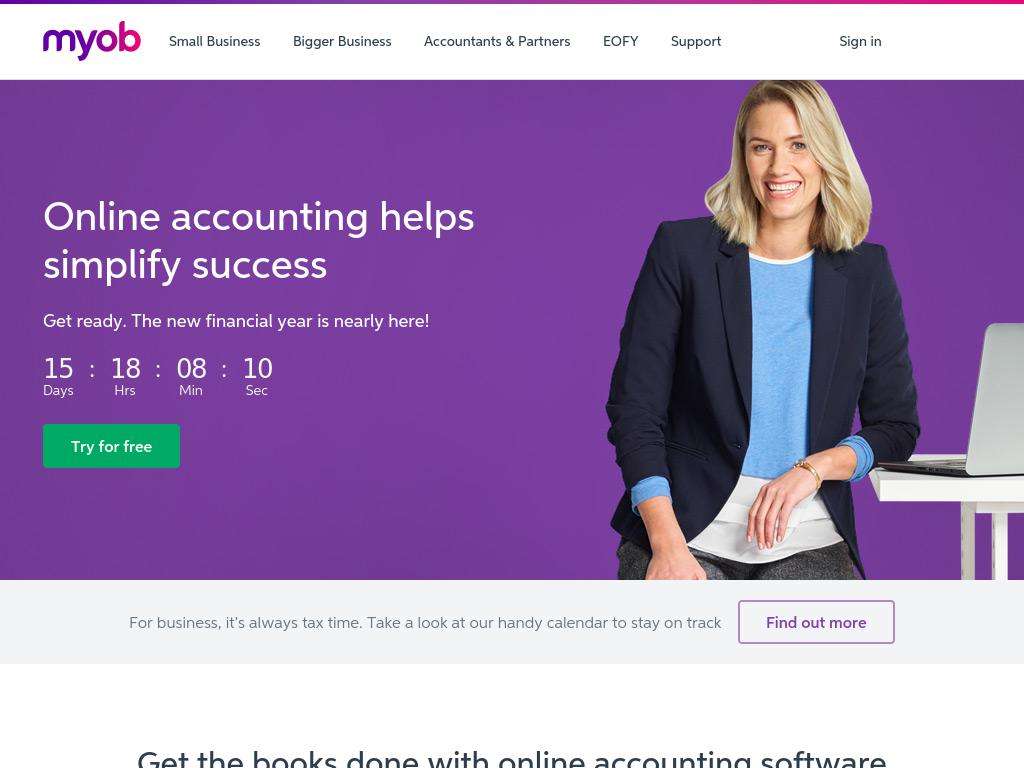Click the green Try for free button

click(112, 446)
